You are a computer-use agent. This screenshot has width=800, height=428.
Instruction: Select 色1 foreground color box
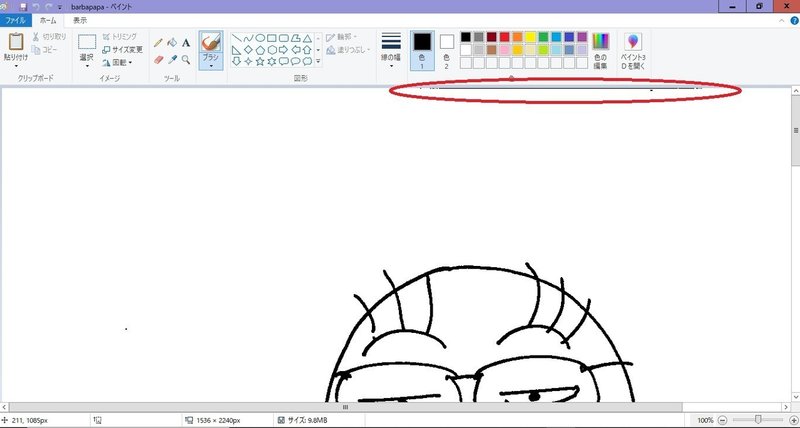[422, 50]
